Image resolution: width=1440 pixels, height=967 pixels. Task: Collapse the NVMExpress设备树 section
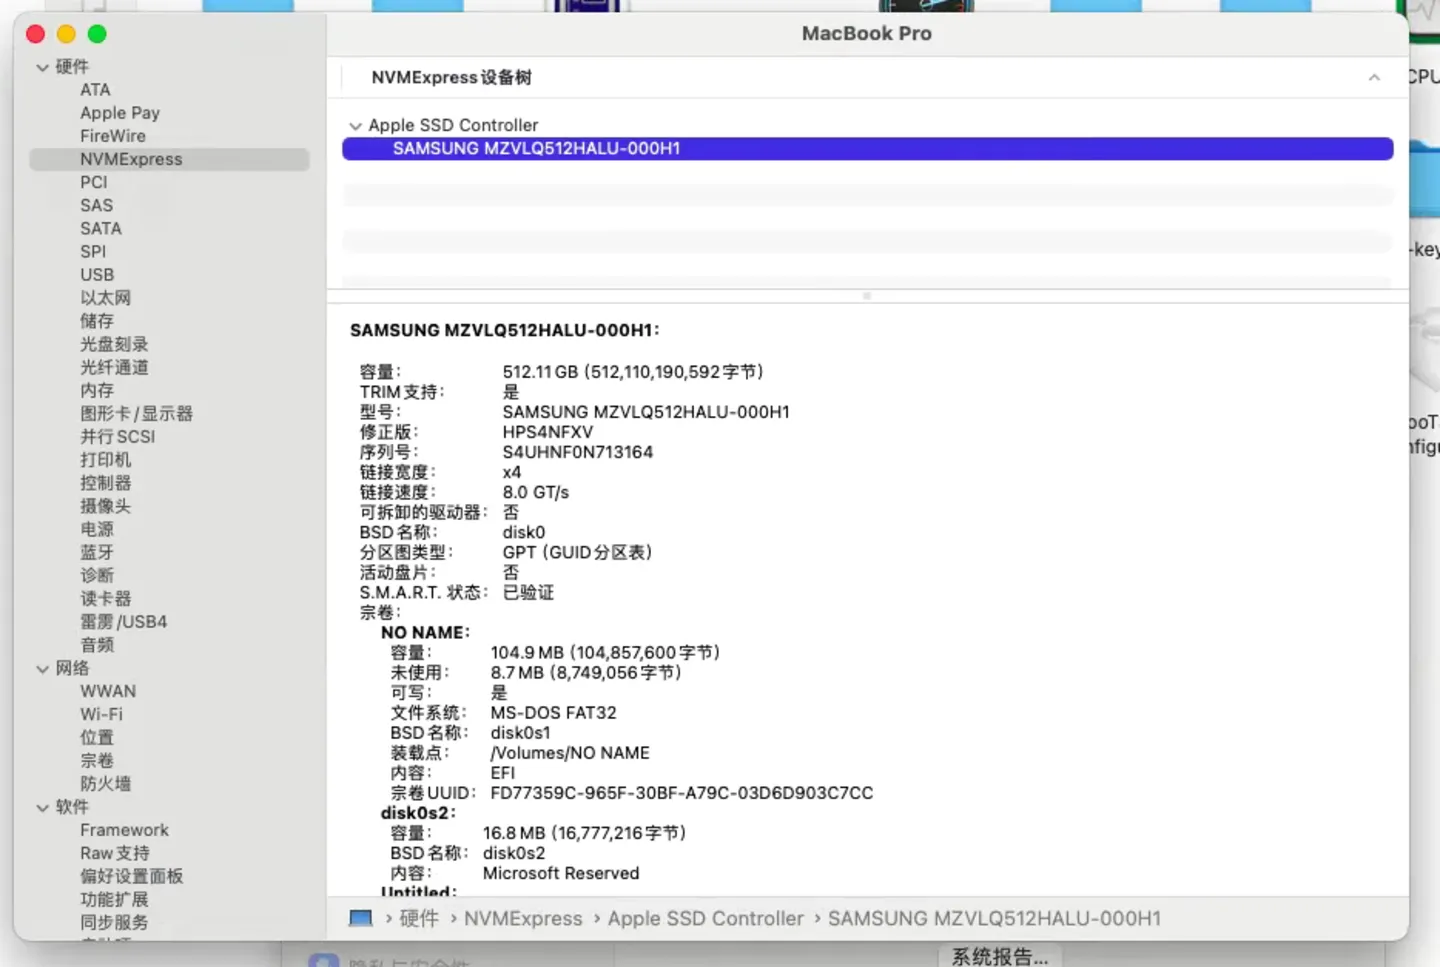[x=1375, y=77]
